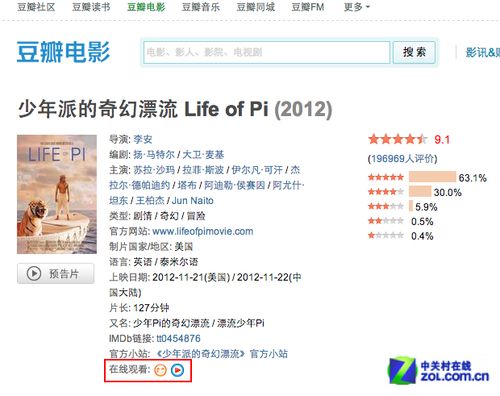This screenshot has width=500, height=396.
Task: Go to 豆瓣音乐 in top navigation
Action: 201,7
